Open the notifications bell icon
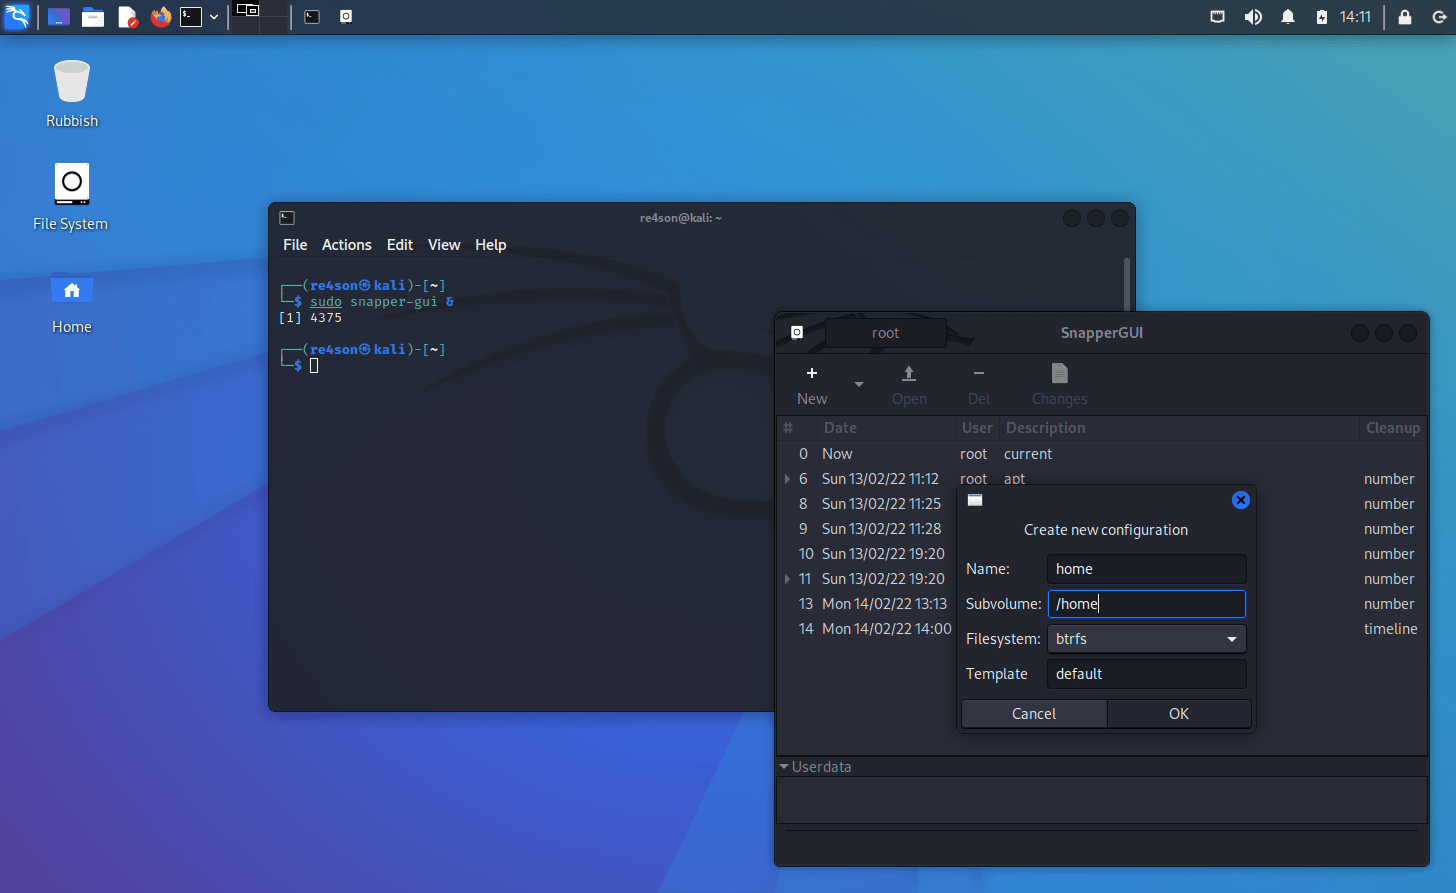 click(x=1288, y=17)
